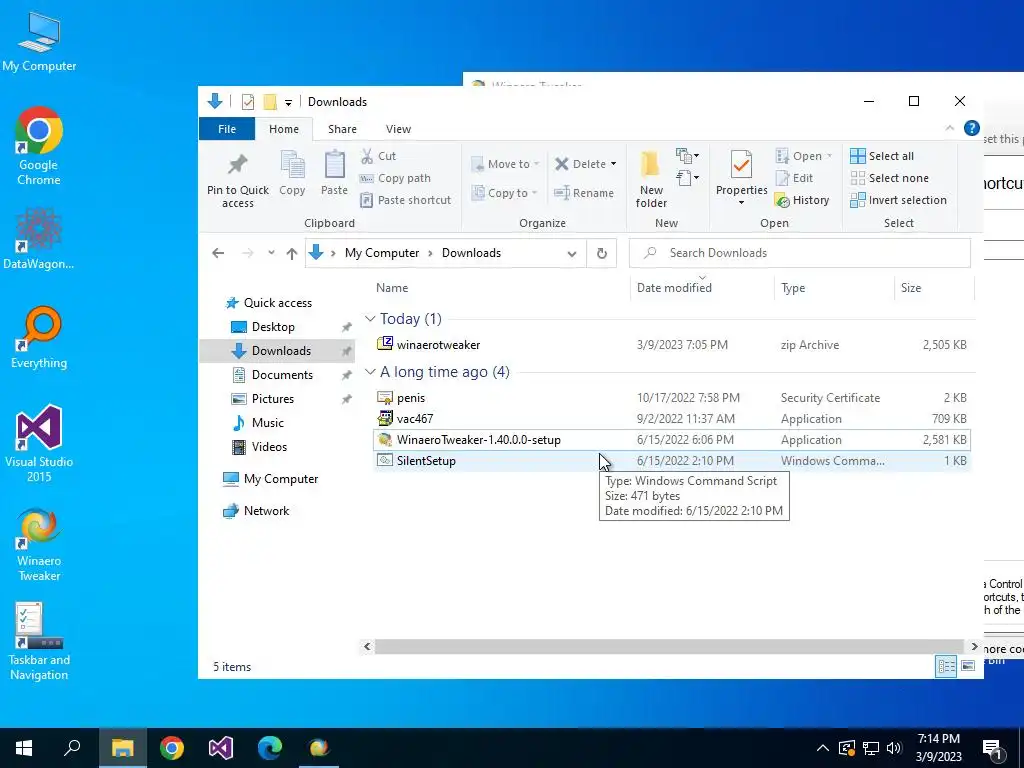Create a New folder
This screenshot has height=768, width=1024.
pos(651,178)
